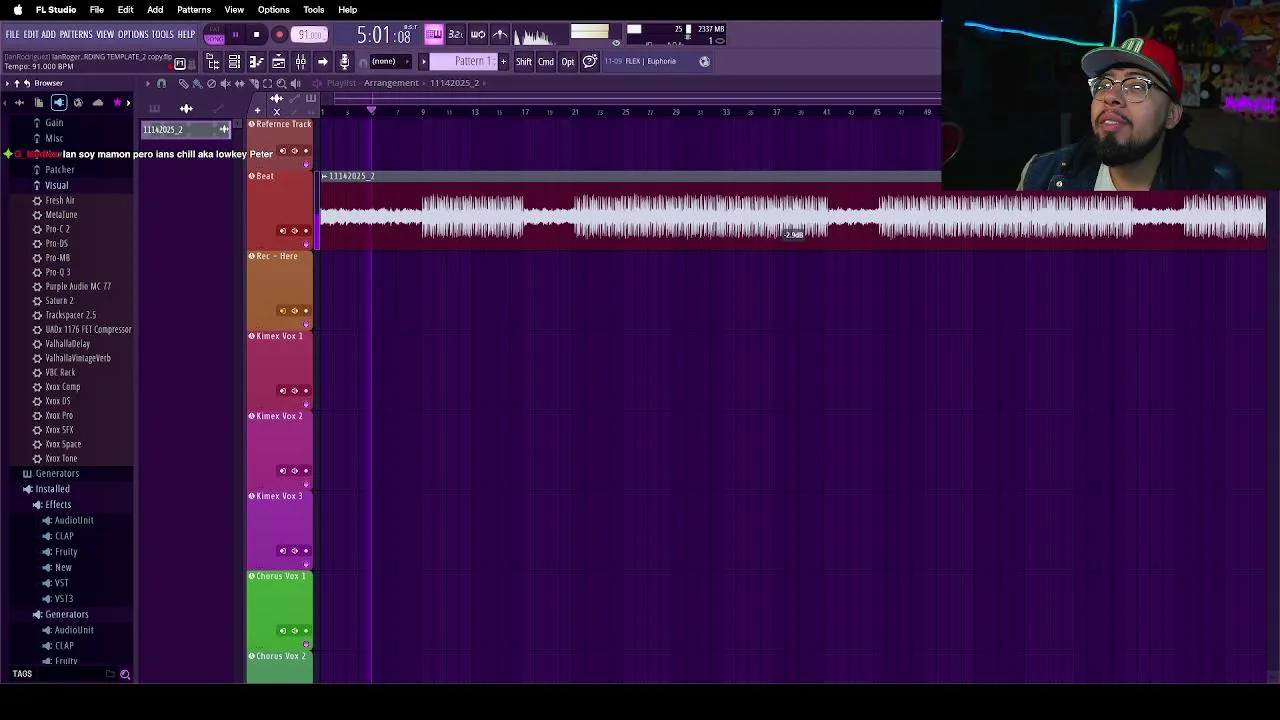
Task: Select the Pro-Q 3 plugin
Action: [58, 272]
